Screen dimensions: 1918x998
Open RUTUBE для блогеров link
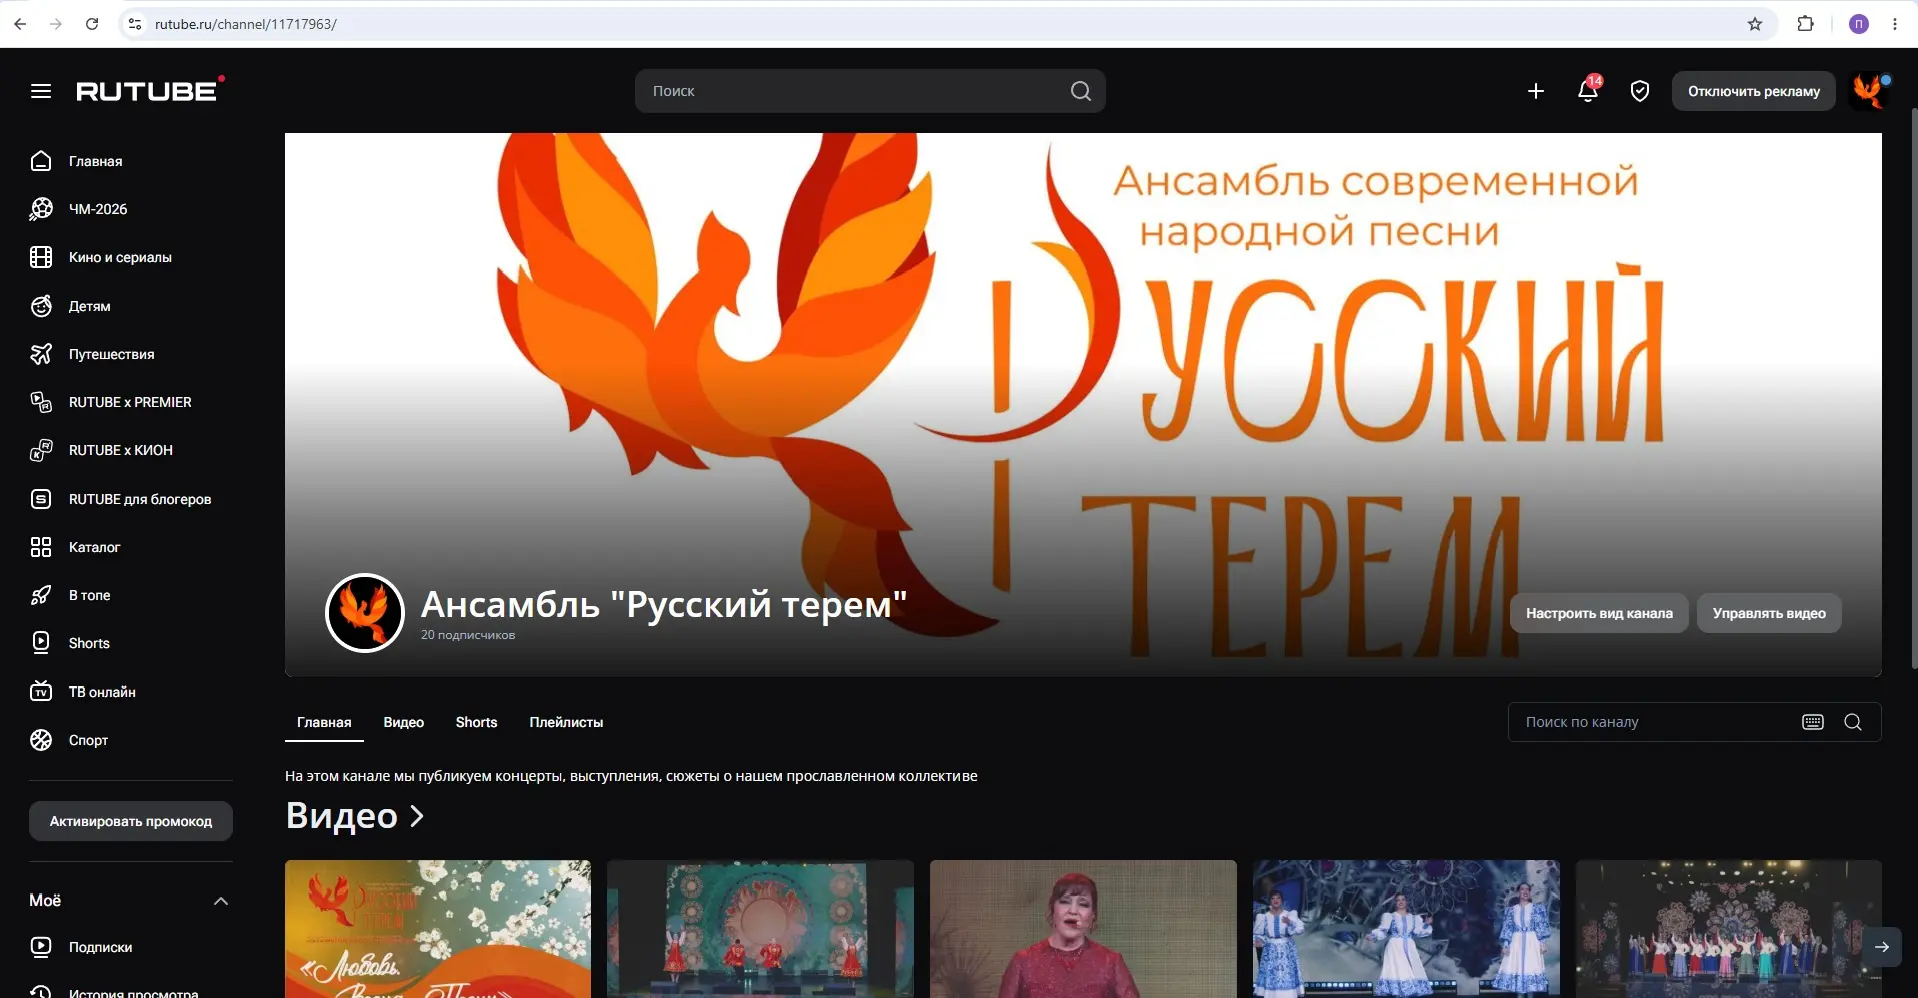point(140,499)
